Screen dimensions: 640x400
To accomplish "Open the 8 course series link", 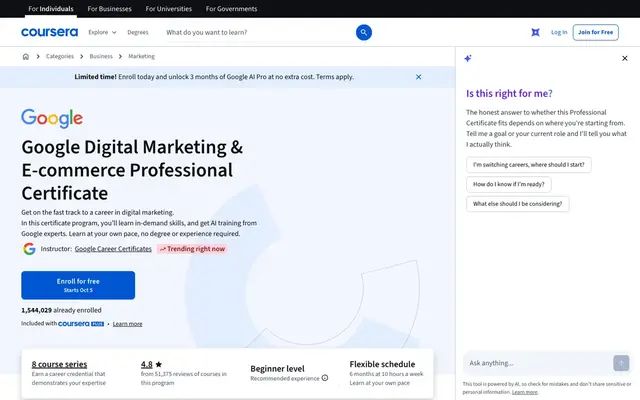I will click(x=59, y=364).
